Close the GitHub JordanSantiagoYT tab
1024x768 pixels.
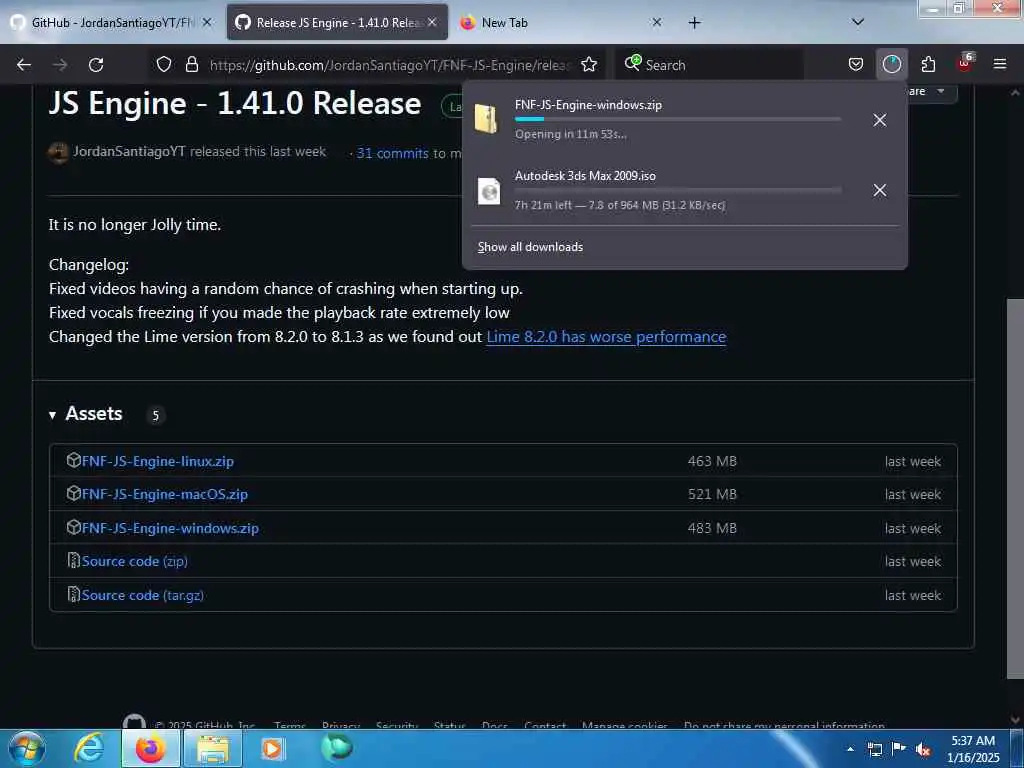(x=207, y=22)
